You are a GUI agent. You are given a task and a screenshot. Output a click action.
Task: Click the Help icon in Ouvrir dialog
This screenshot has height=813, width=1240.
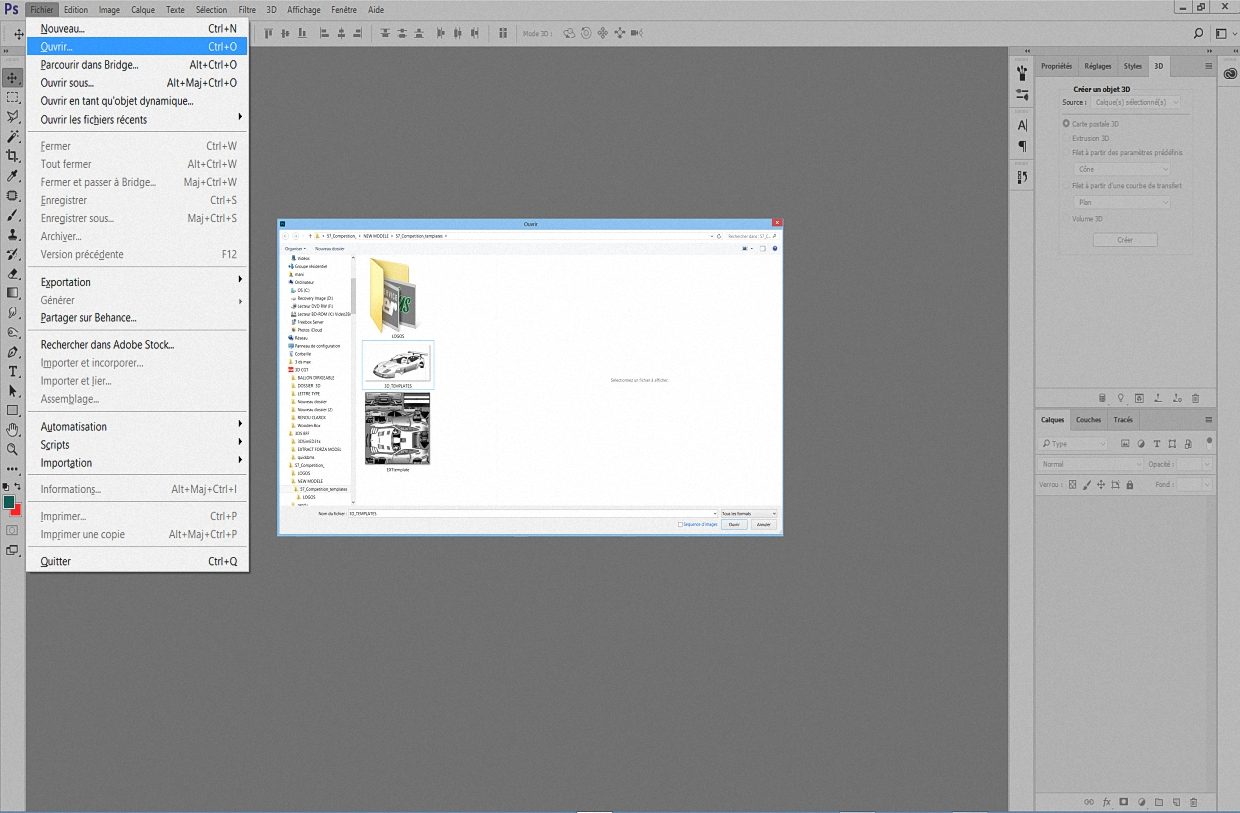point(775,248)
